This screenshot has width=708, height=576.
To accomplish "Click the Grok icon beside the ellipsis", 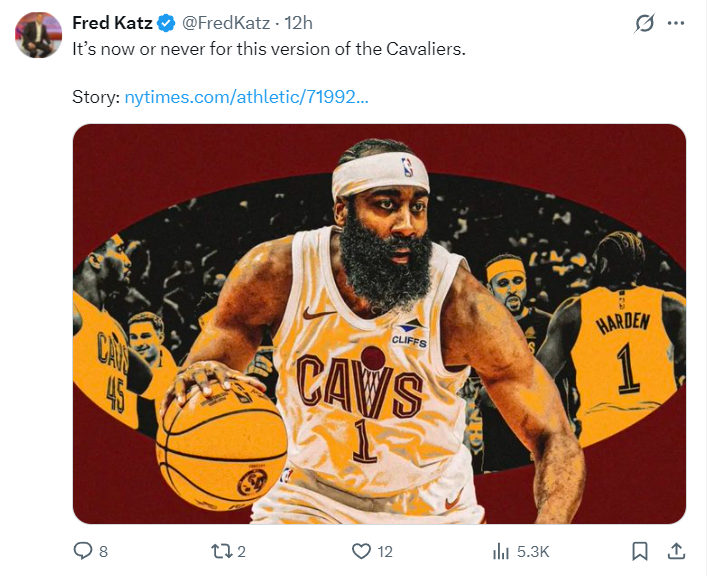I will pos(645,23).
